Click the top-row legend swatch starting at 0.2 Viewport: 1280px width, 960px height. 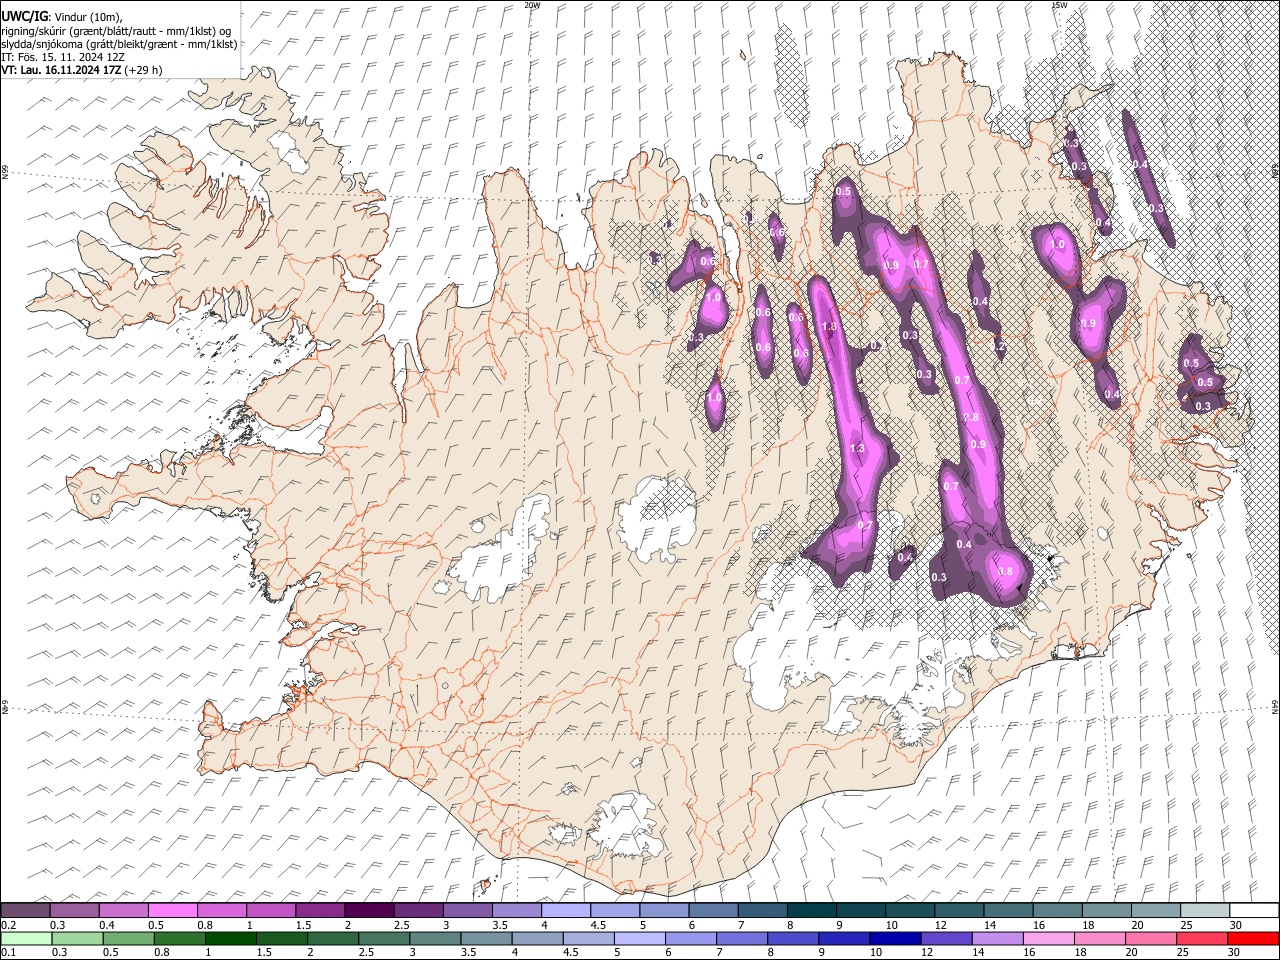pos(26,910)
